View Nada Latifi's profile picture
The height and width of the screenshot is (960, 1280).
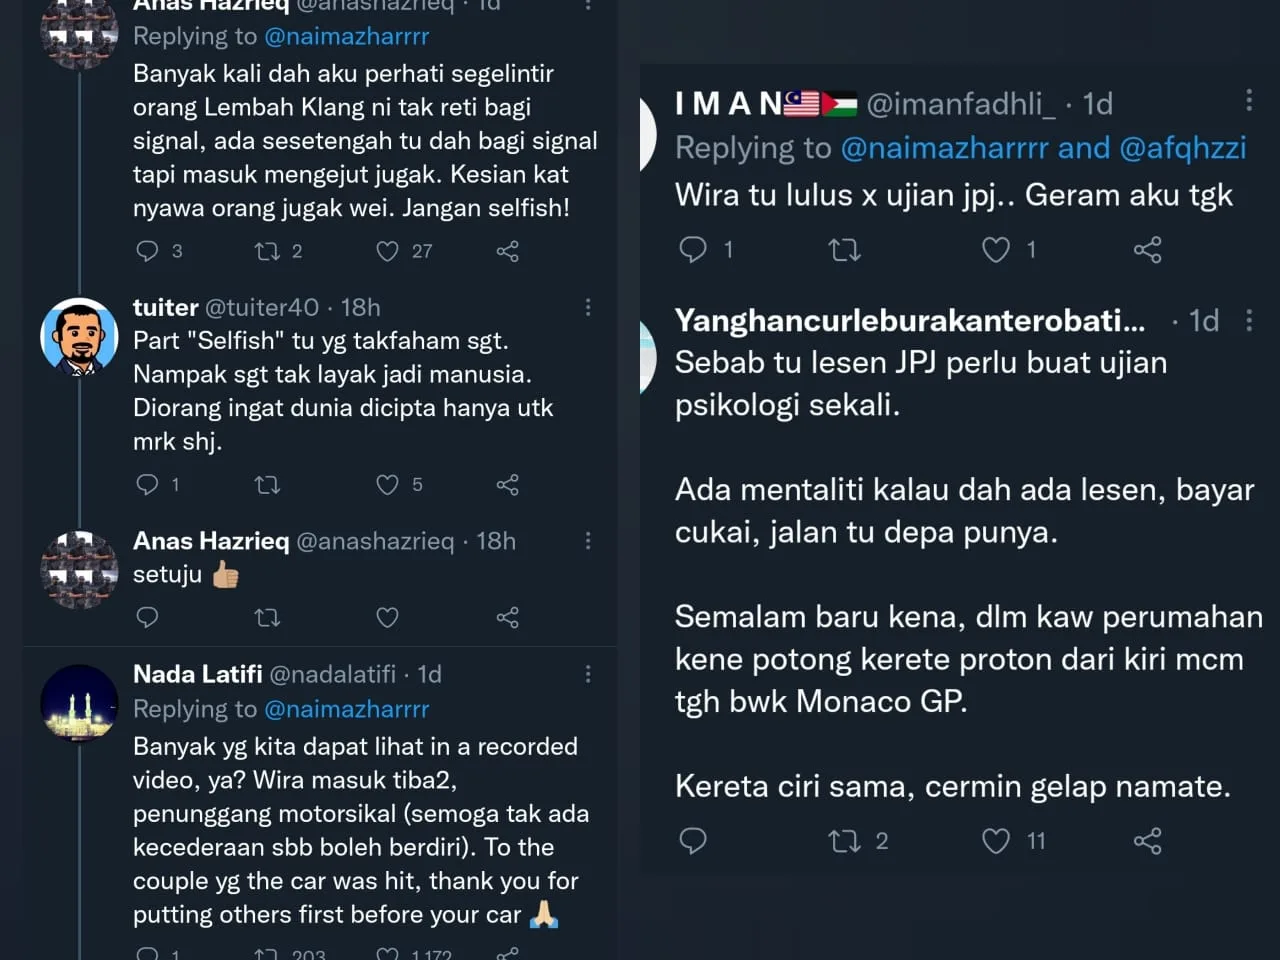(x=79, y=703)
